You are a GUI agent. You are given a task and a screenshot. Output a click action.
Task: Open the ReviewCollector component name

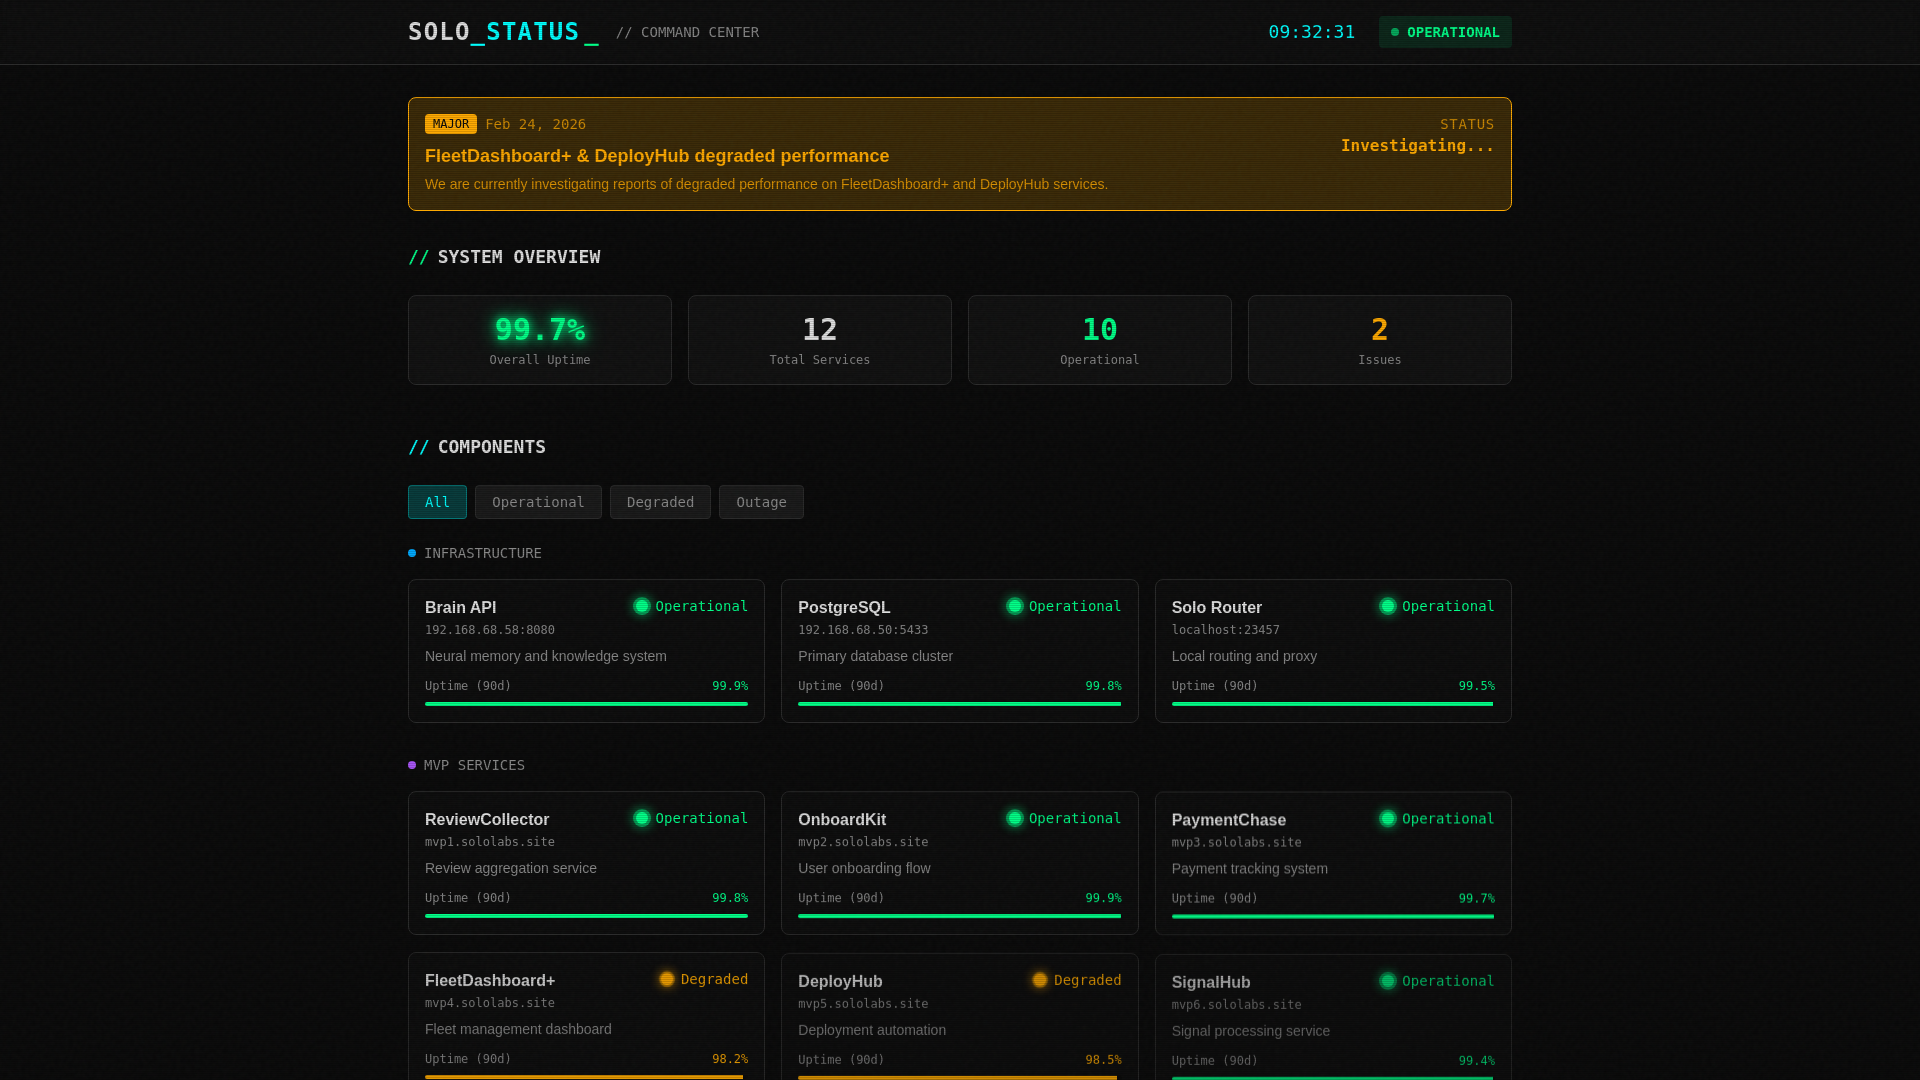487,819
